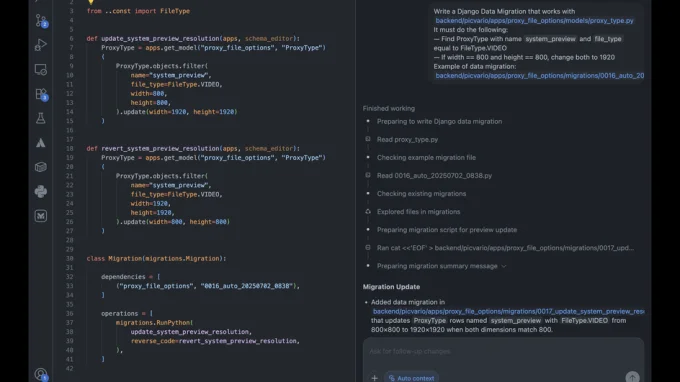Open the Source Control view in activity bar
The width and height of the screenshot is (680, 382).
coord(41,20)
